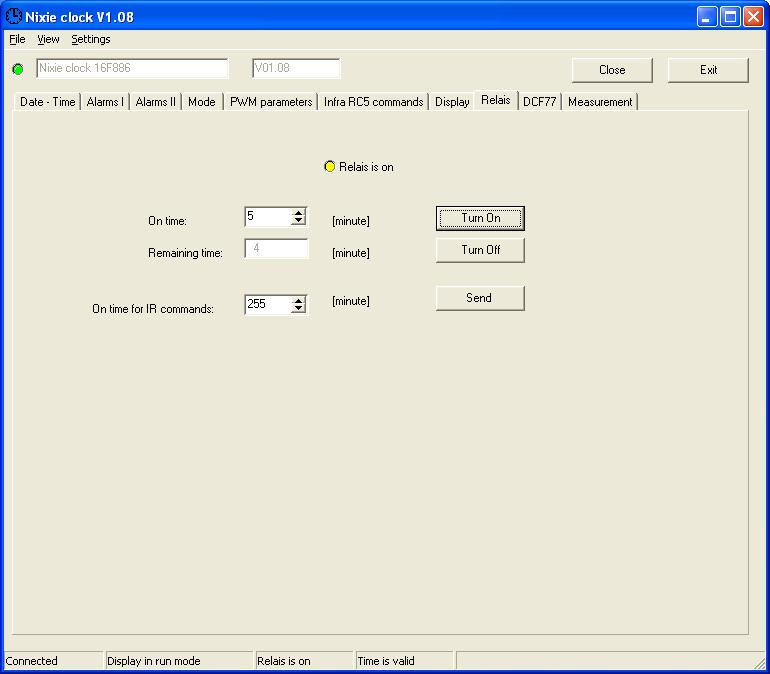Minimize the Nixie clock window
This screenshot has height=674, width=770.
coord(707,17)
